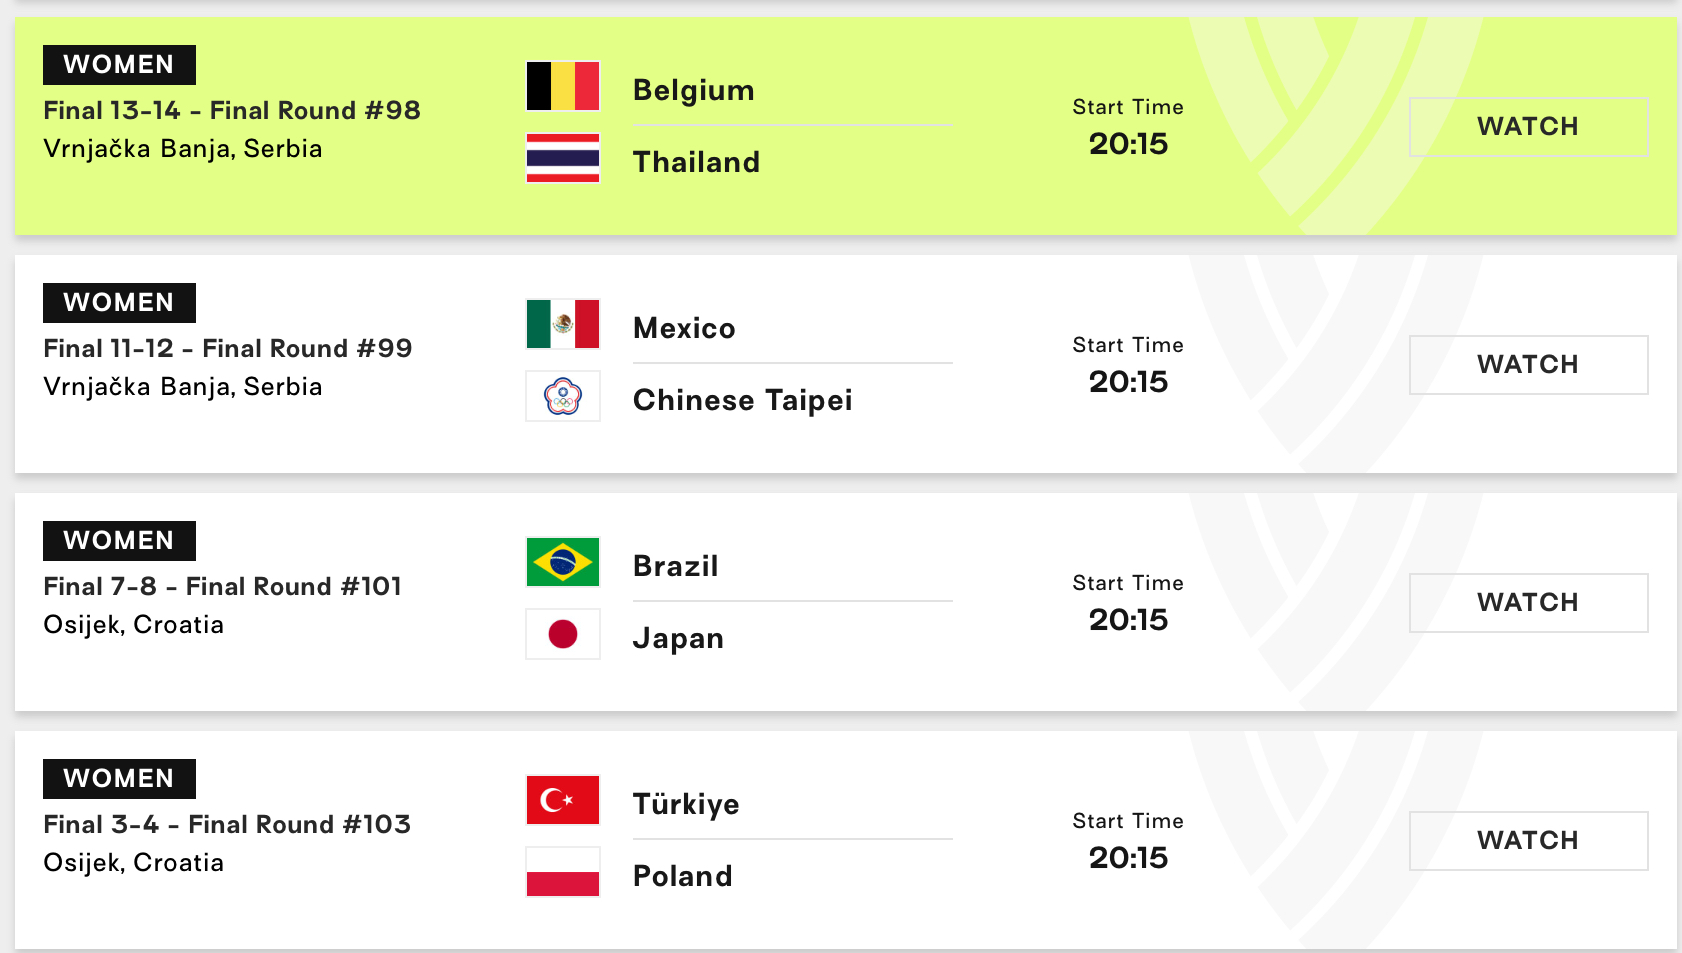Click the Belgium flag icon

[x=563, y=86]
